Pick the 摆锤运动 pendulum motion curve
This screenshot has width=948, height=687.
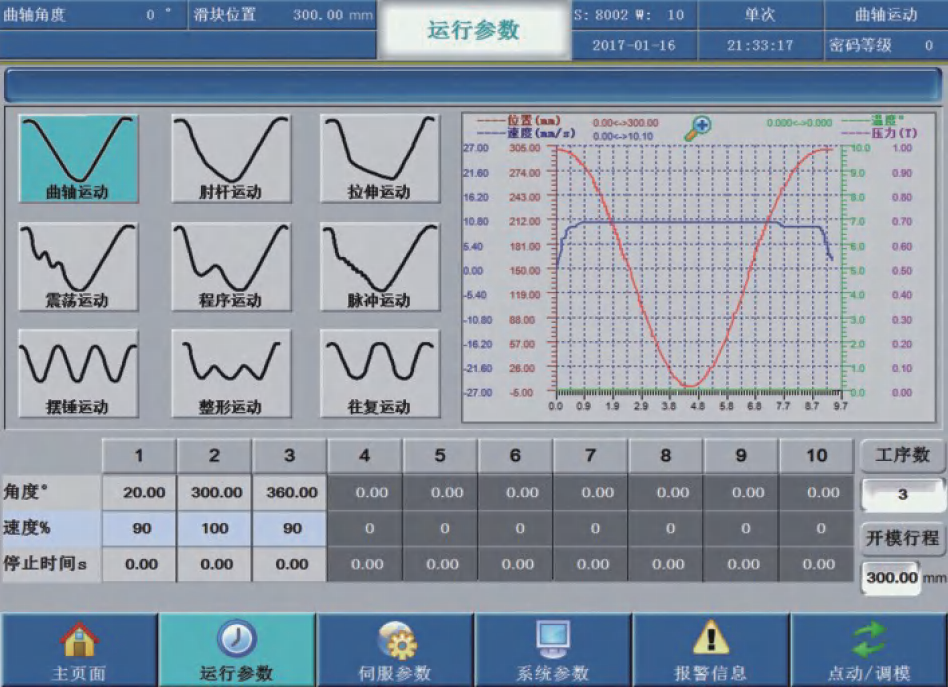78,374
